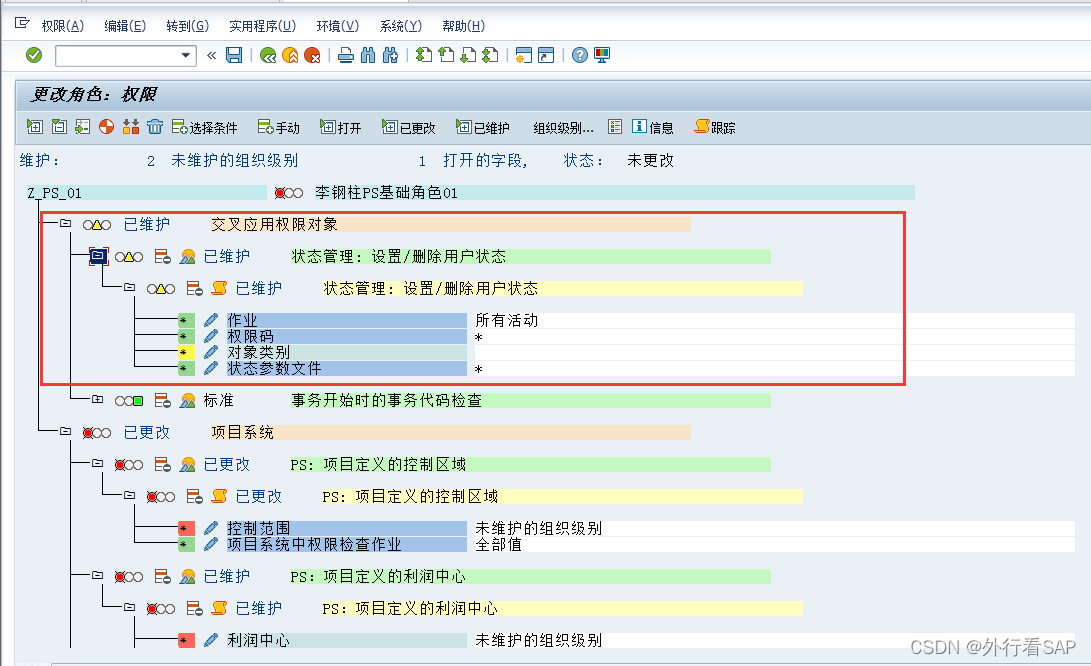The image size is (1091, 666).
Task: Click the orange boxes icon beside the trash can
Action: [131, 127]
